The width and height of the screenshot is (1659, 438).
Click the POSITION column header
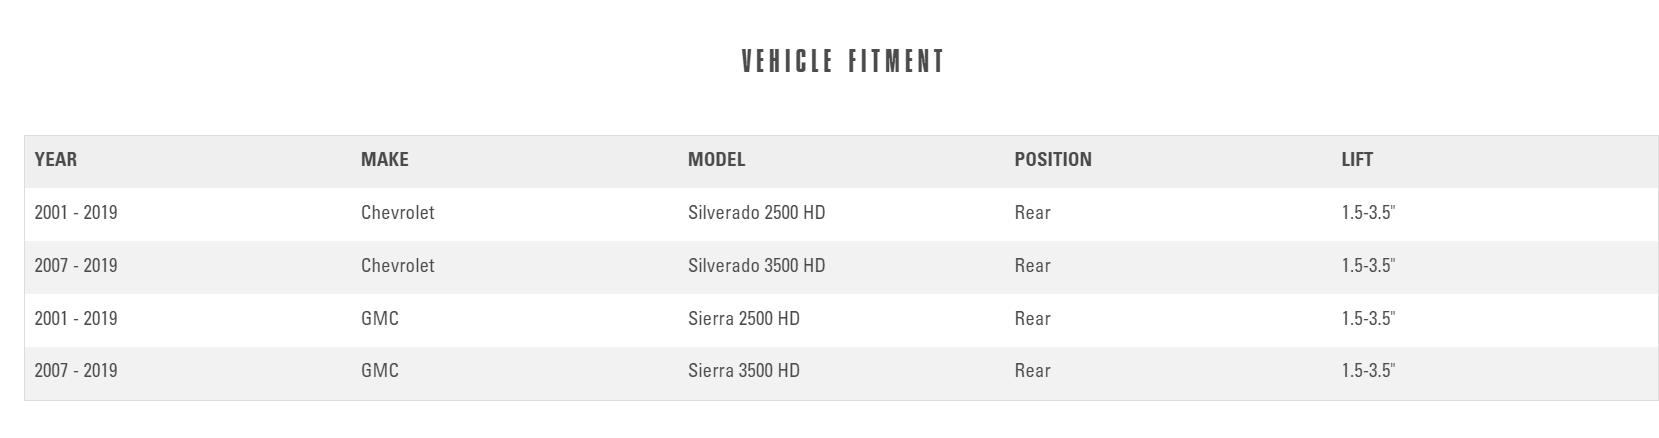pyautogui.click(x=1053, y=160)
